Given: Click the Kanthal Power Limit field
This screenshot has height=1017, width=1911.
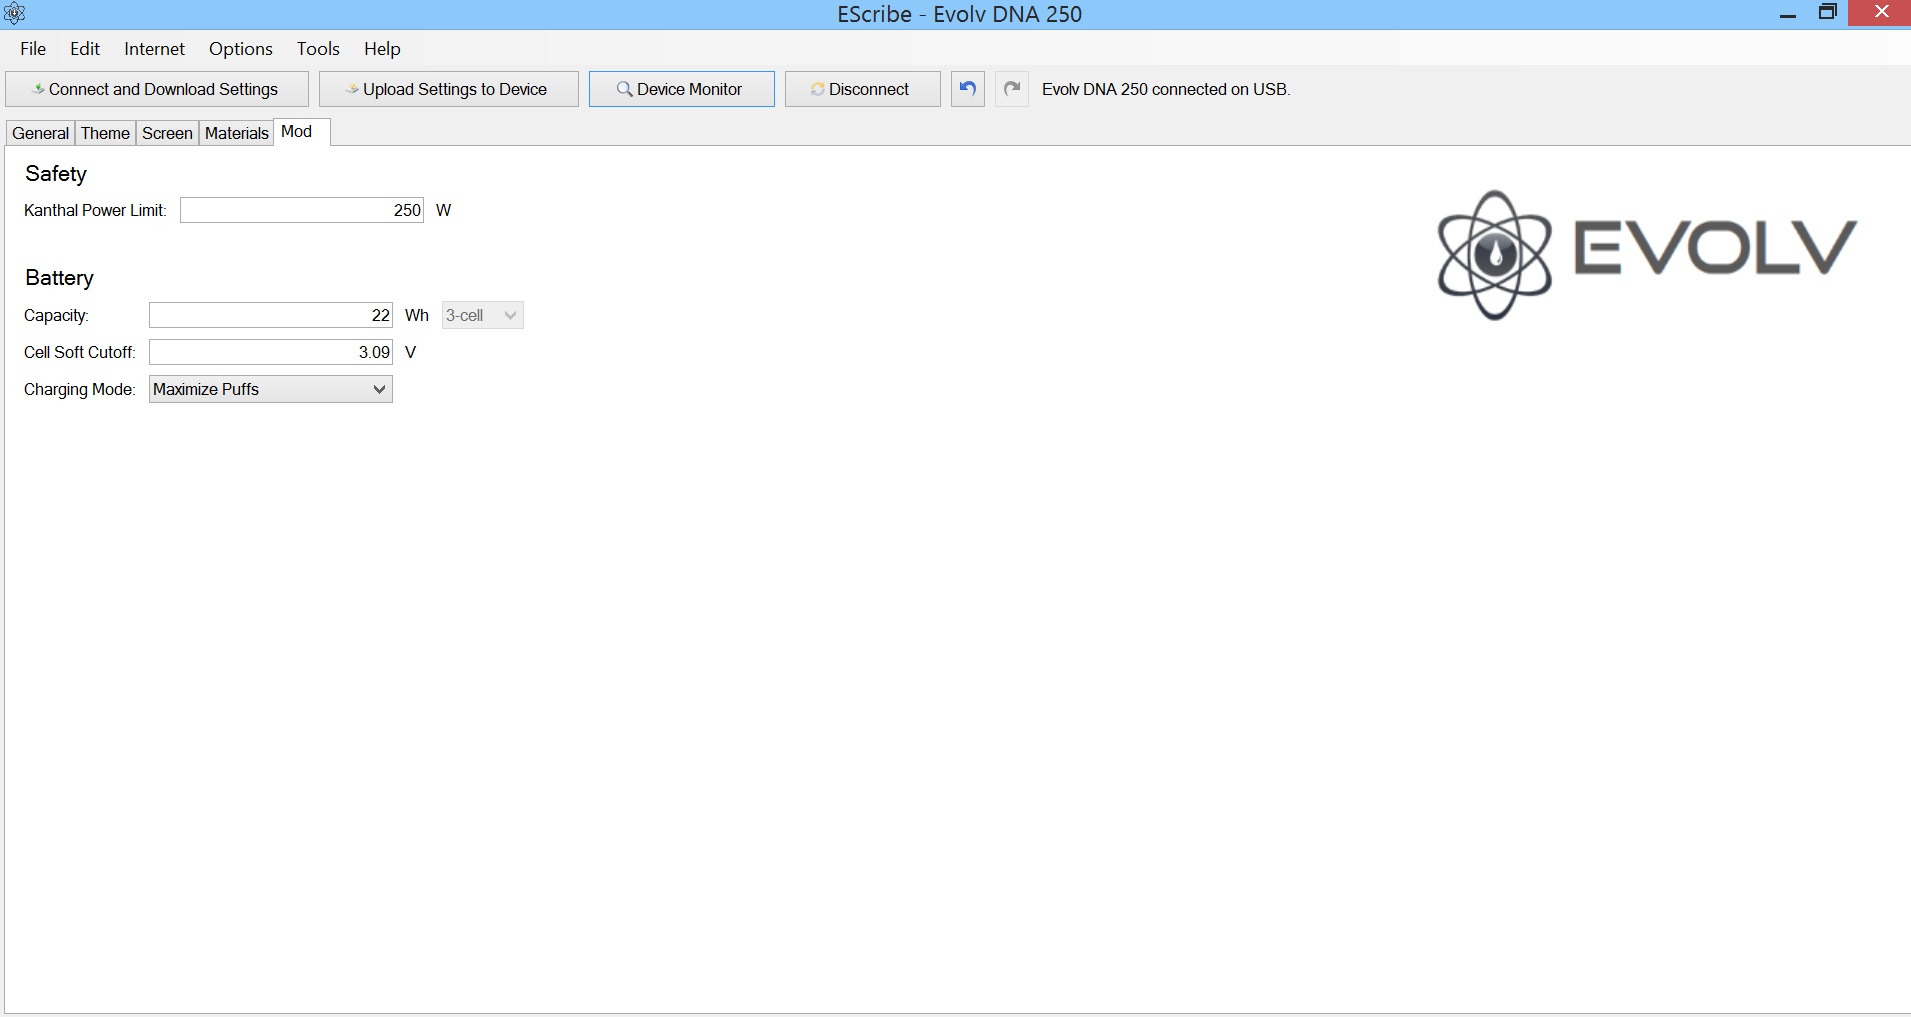Looking at the screenshot, I should pos(302,210).
